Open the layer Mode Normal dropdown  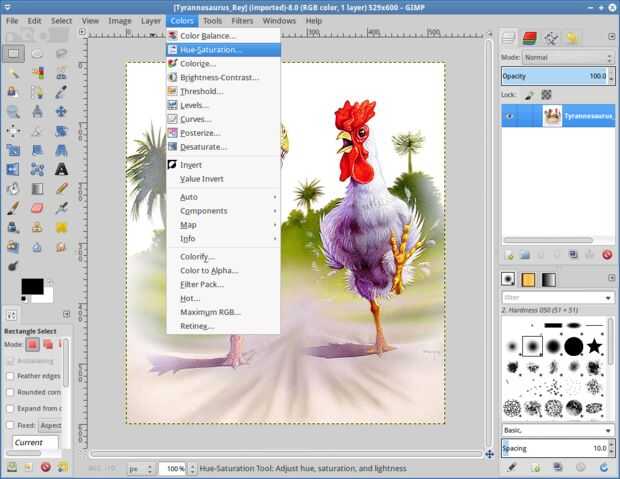click(568, 58)
